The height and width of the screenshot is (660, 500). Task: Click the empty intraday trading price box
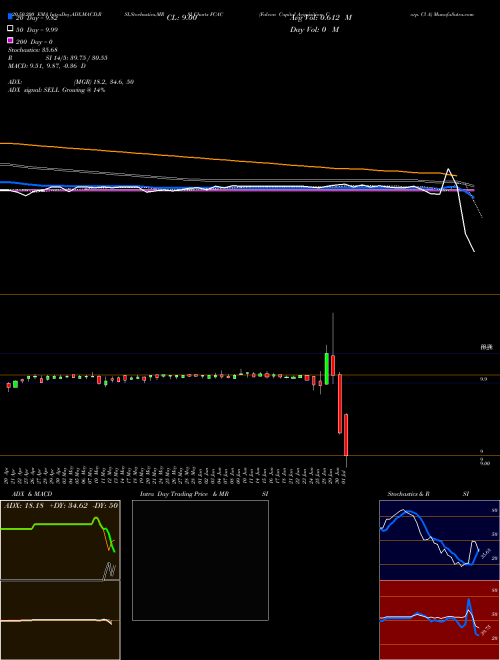pos(200,560)
